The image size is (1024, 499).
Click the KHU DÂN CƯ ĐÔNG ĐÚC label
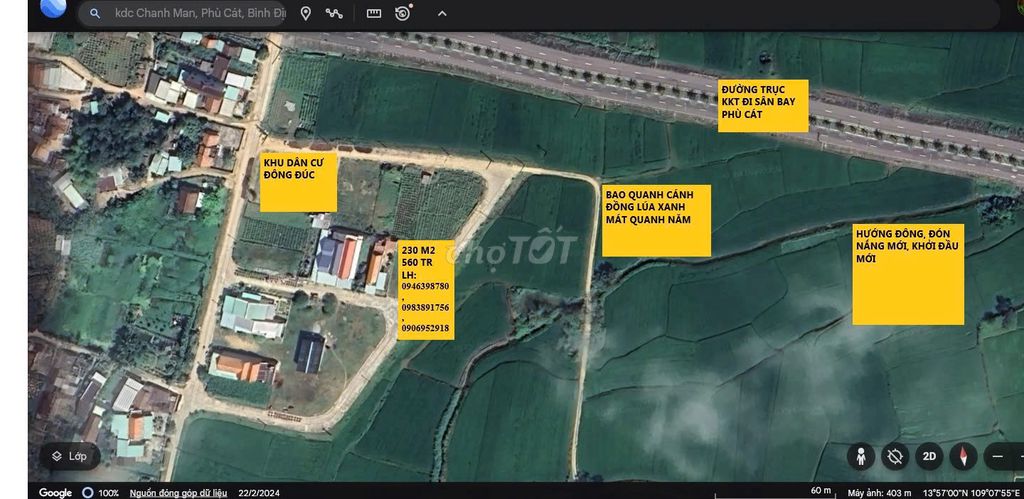point(298,182)
